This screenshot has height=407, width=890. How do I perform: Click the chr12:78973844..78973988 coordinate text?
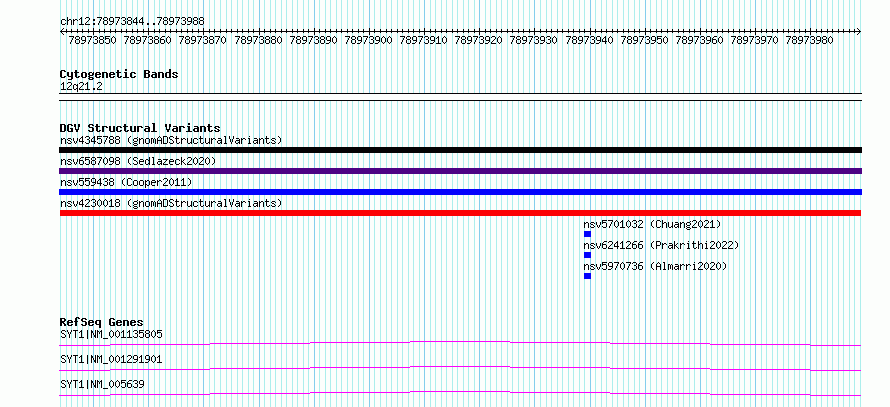coord(132,22)
